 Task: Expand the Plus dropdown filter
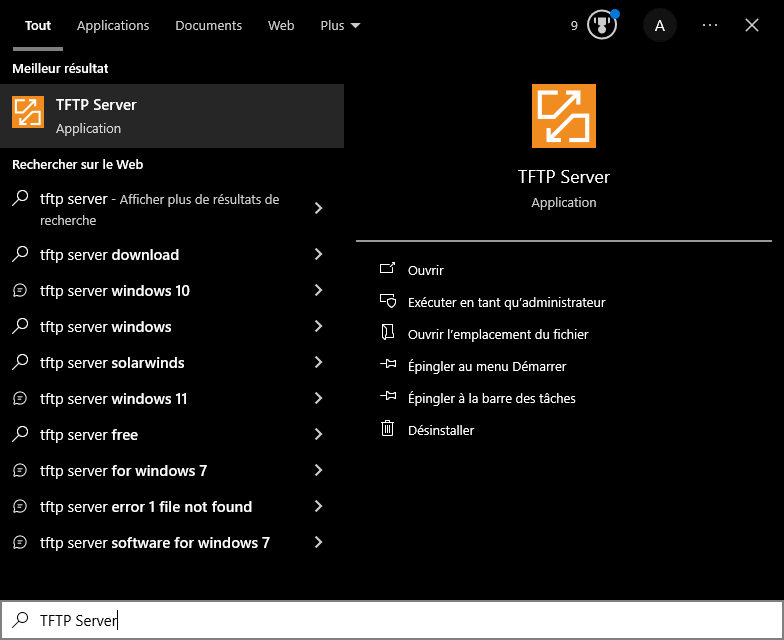point(340,26)
